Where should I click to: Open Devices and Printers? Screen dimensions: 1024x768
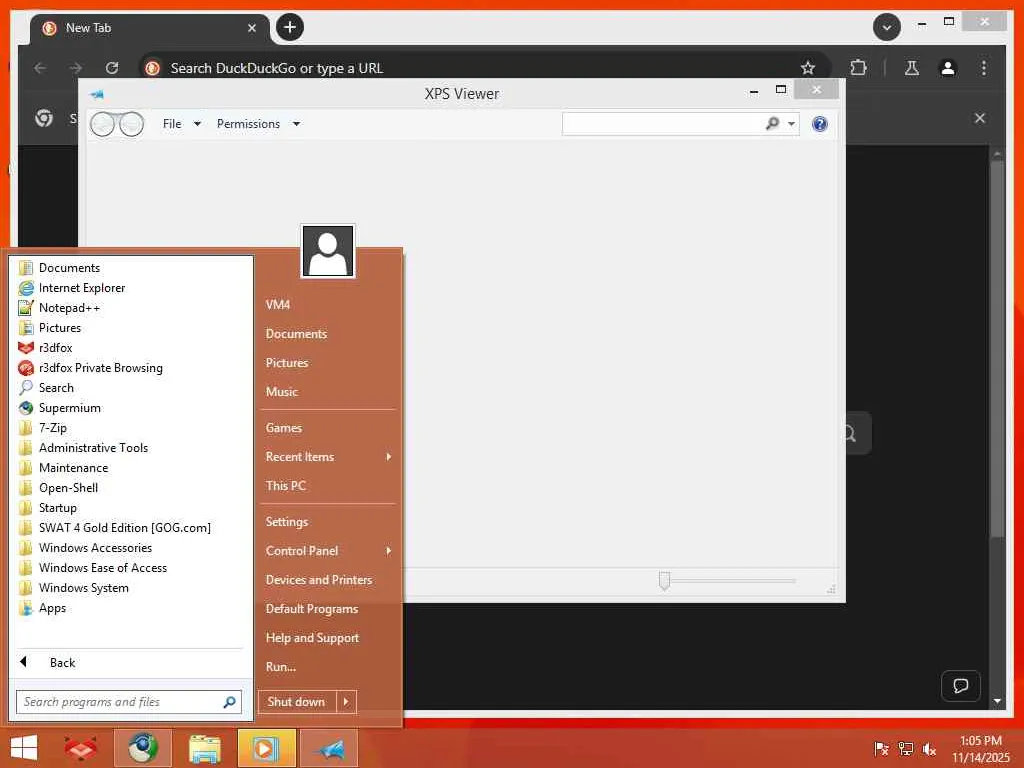tap(319, 580)
